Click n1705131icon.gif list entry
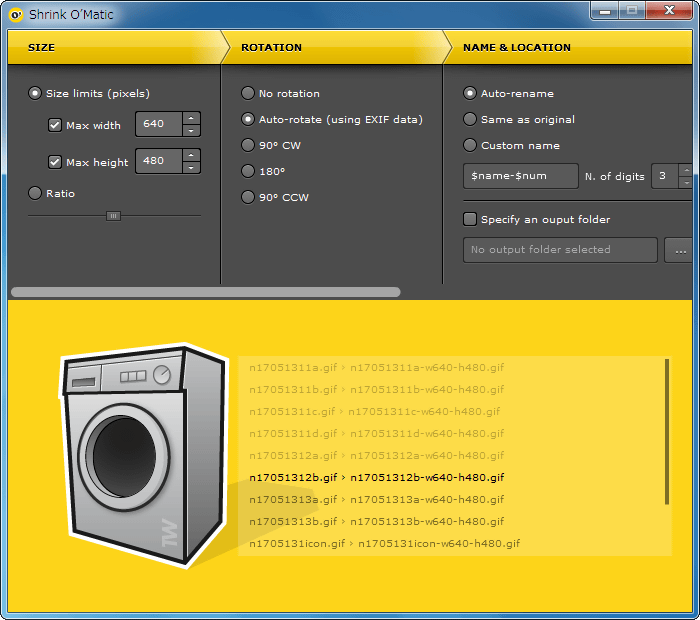This screenshot has height=620, width=700. (x=384, y=543)
